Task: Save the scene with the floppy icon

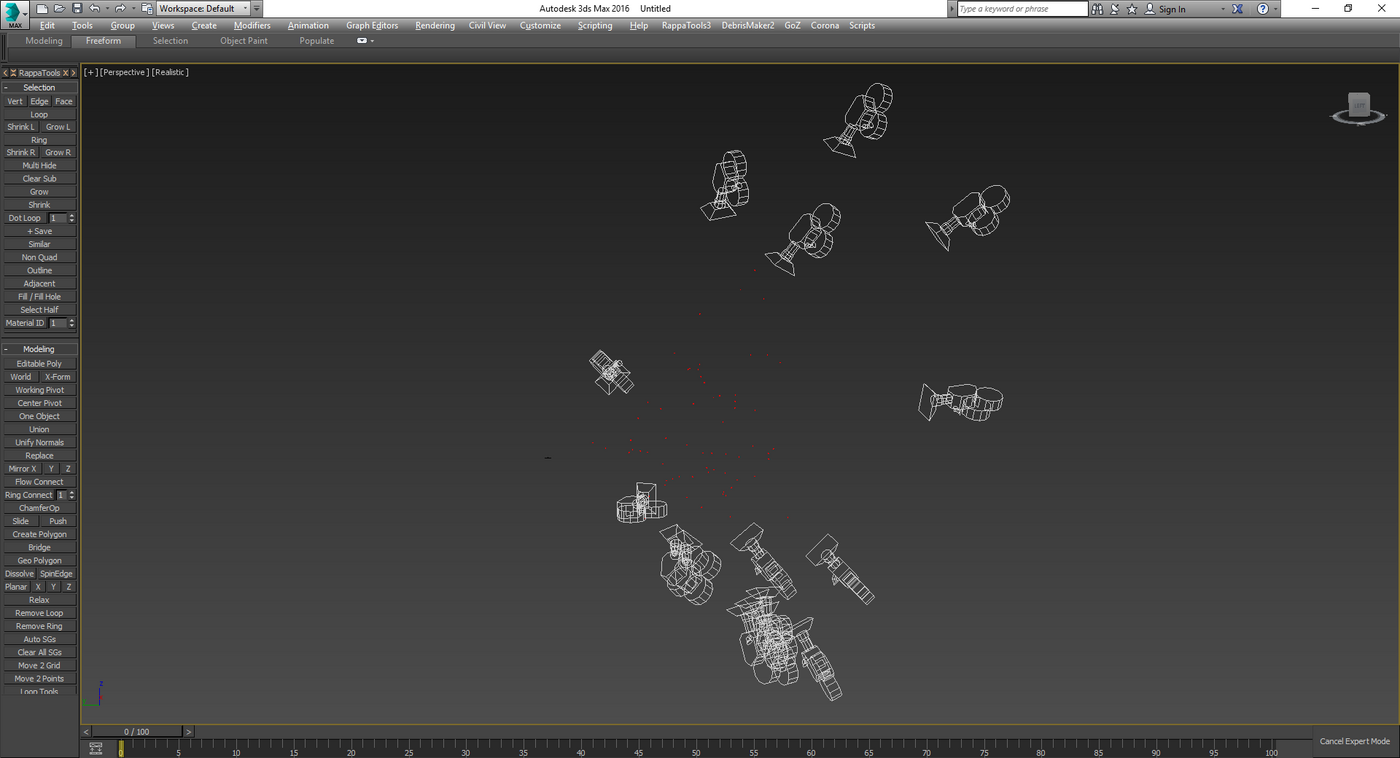Action: coord(77,8)
